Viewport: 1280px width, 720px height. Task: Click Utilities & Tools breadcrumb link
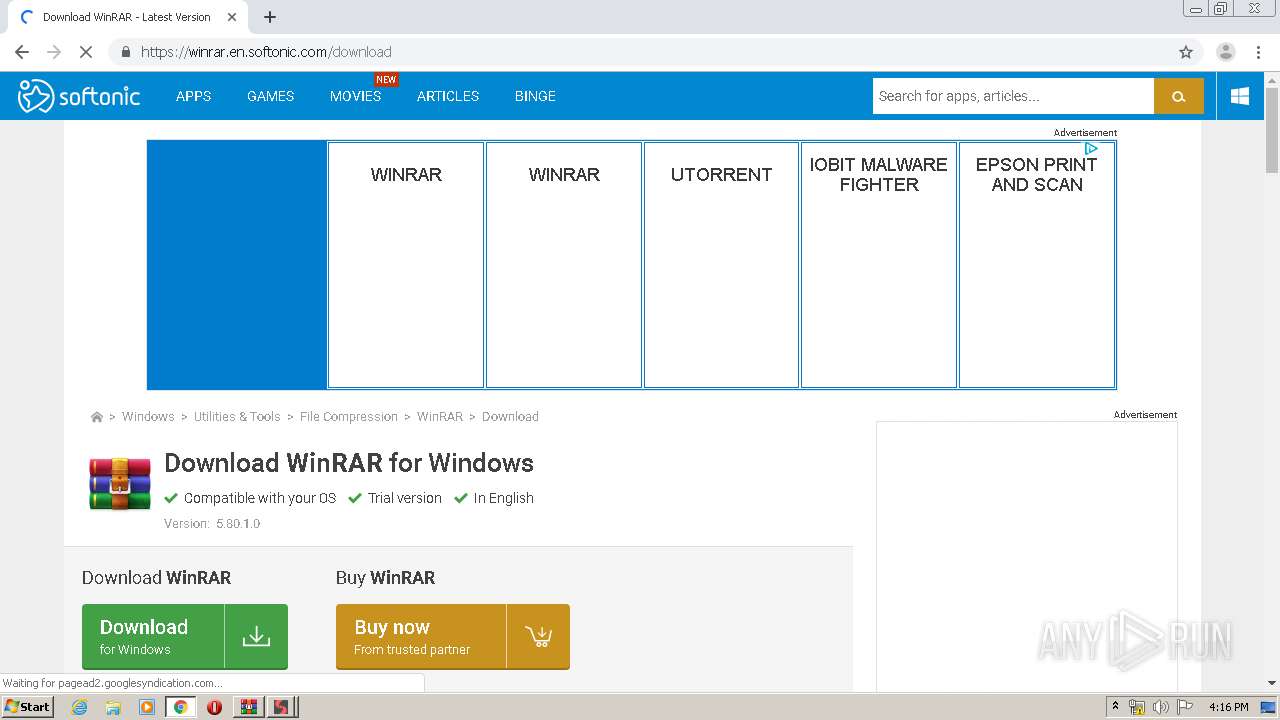tap(237, 417)
